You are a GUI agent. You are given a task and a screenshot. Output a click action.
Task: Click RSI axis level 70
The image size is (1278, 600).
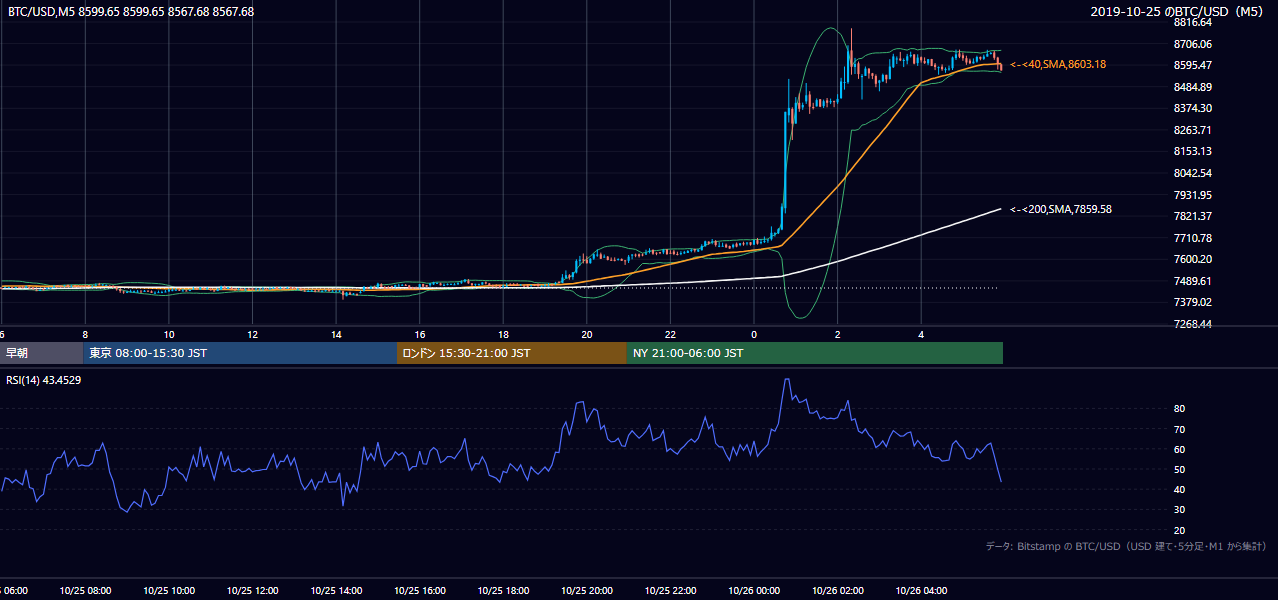pos(1180,429)
